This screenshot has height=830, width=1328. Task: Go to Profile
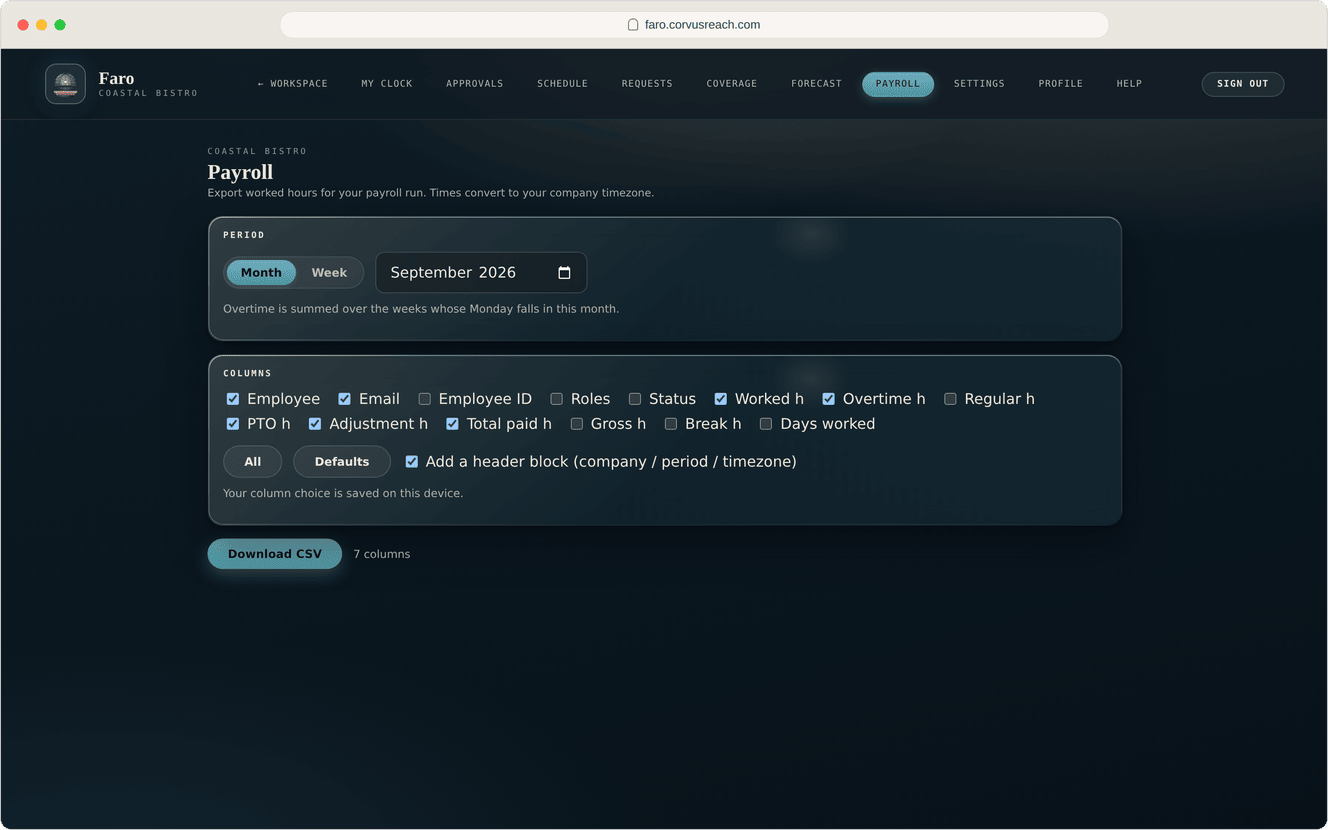1061,84
